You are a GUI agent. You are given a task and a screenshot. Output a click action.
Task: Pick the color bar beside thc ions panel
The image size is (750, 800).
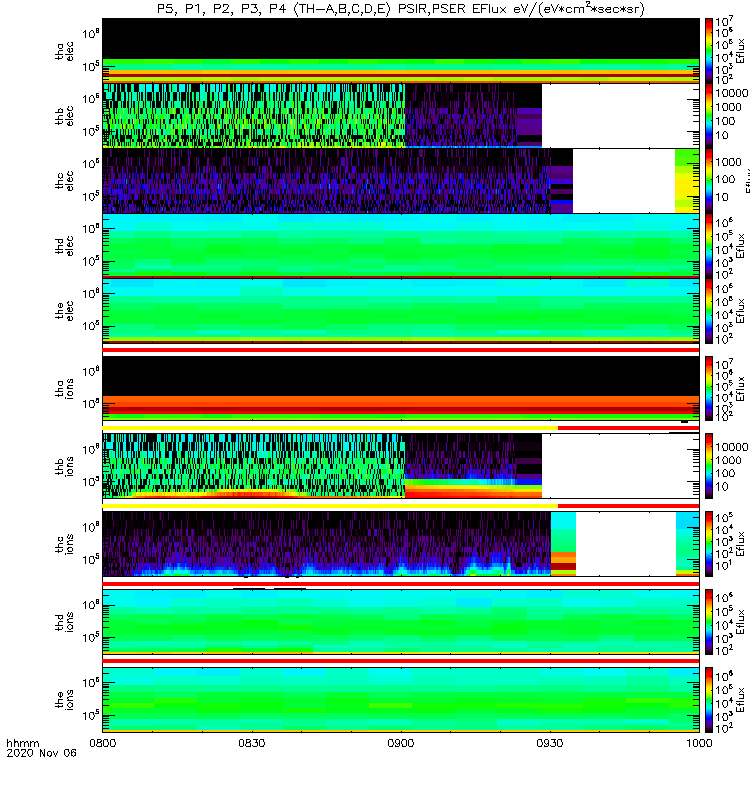pyautogui.click(x=709, y=544)
